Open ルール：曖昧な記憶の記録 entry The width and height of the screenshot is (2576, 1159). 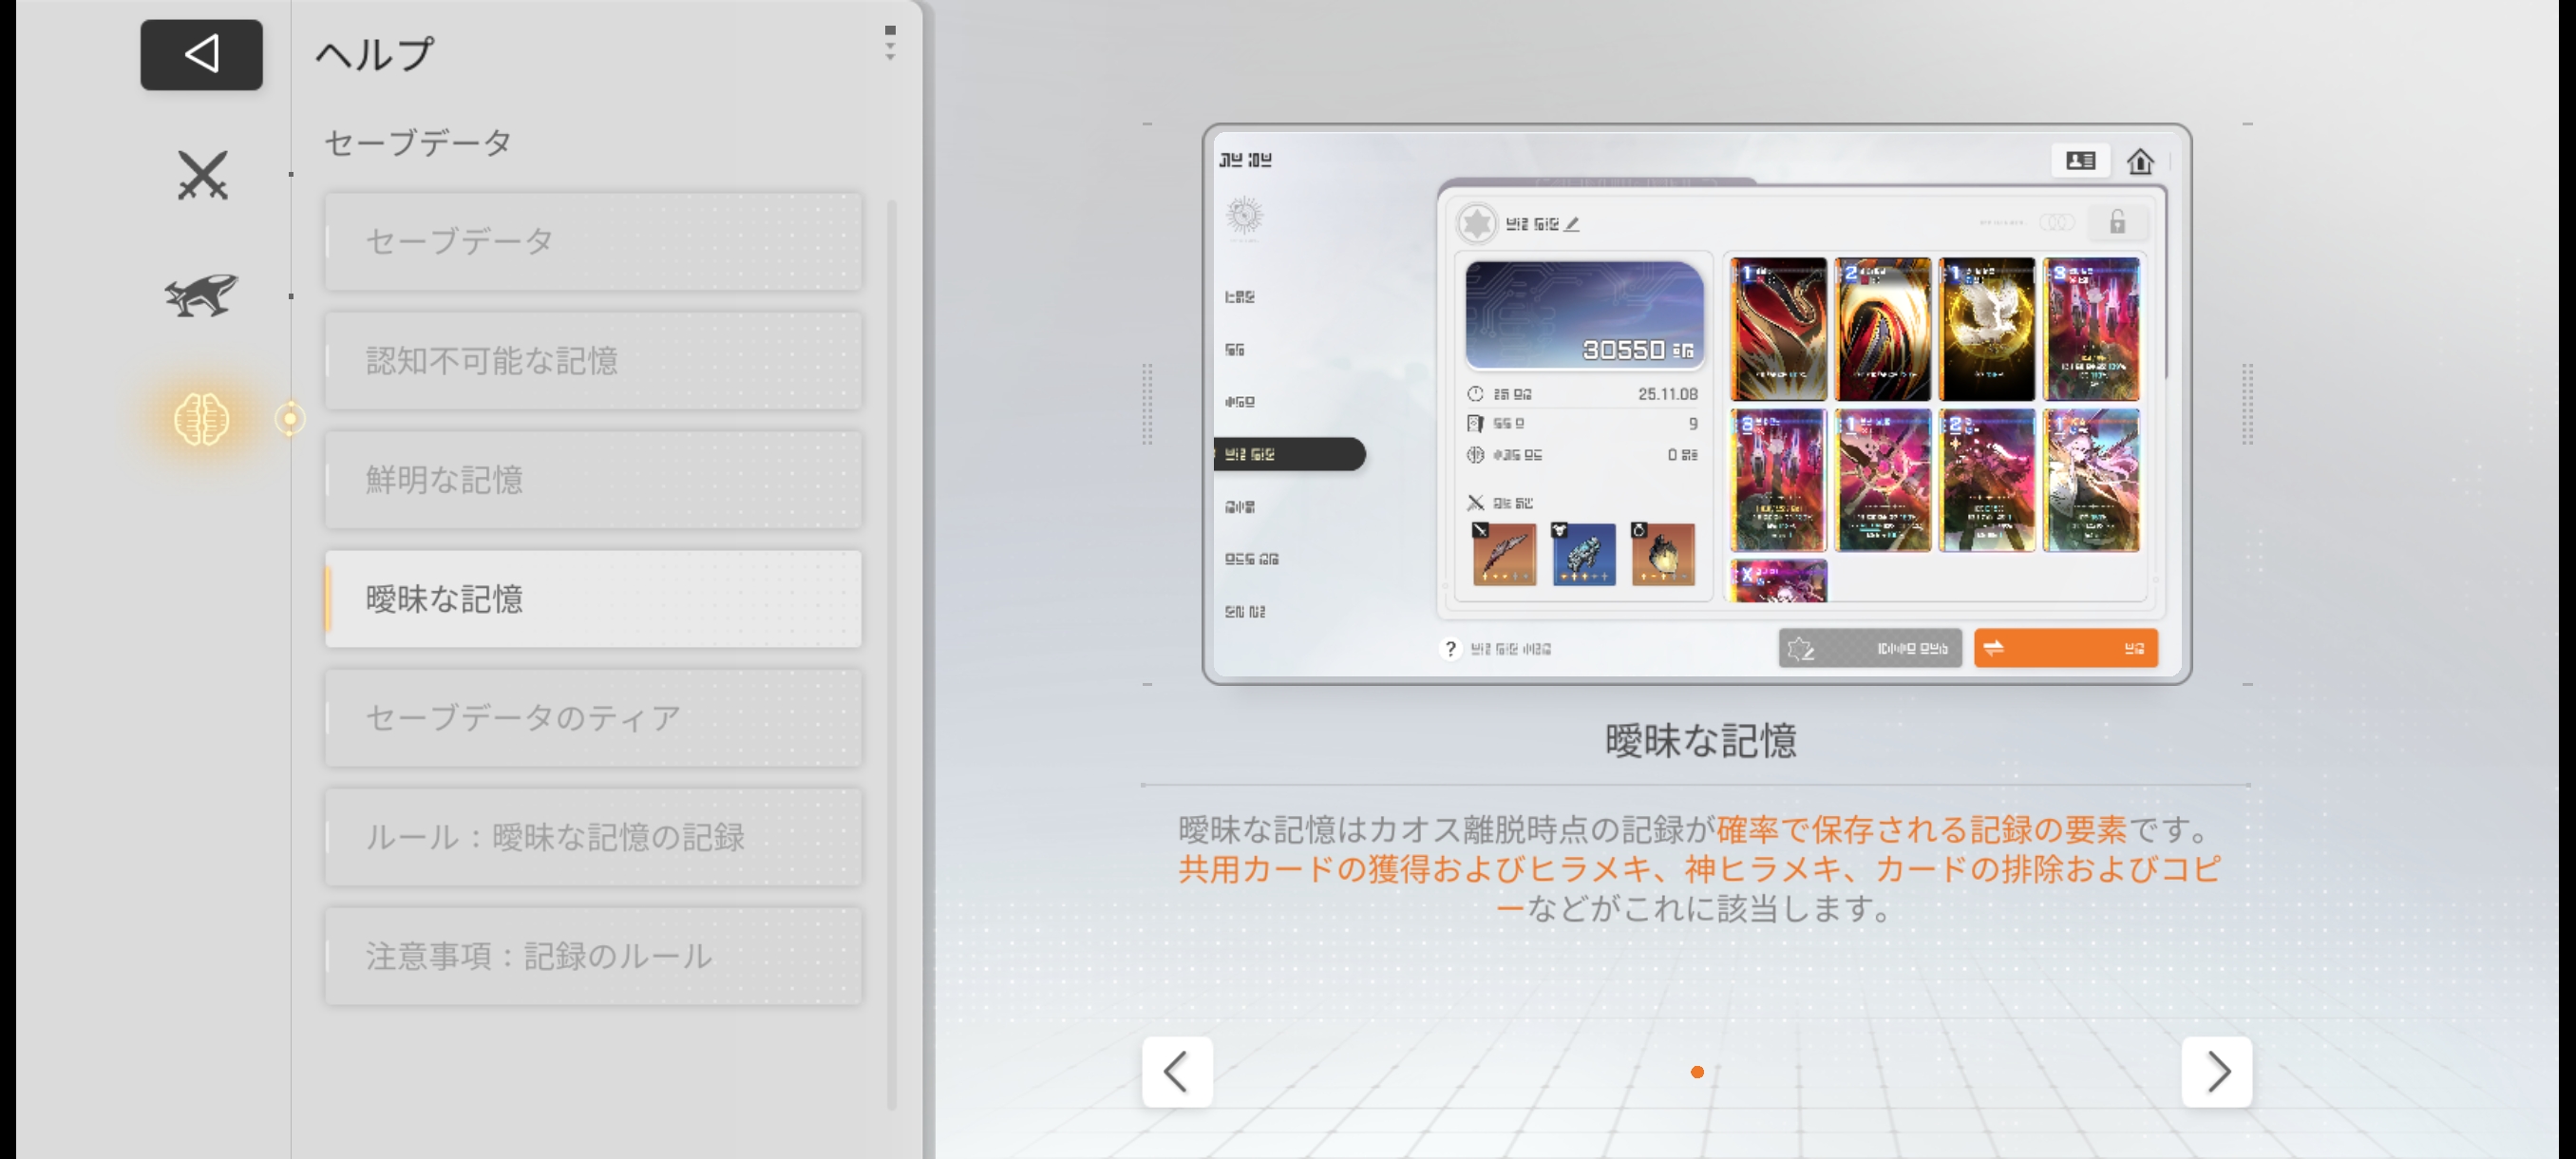pyautogui.click(x=593, y=836)
